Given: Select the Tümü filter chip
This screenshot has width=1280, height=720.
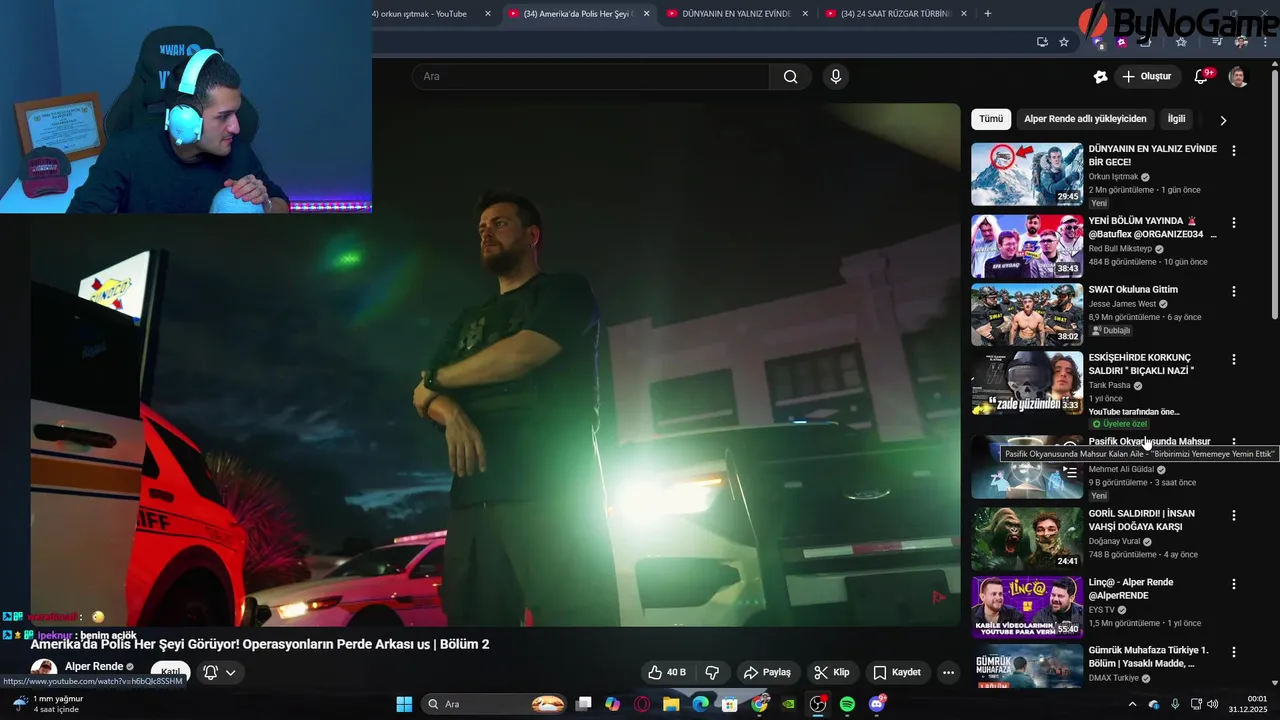Looking at the screenshot, I should pyautogui.click(x=991, y=119).
